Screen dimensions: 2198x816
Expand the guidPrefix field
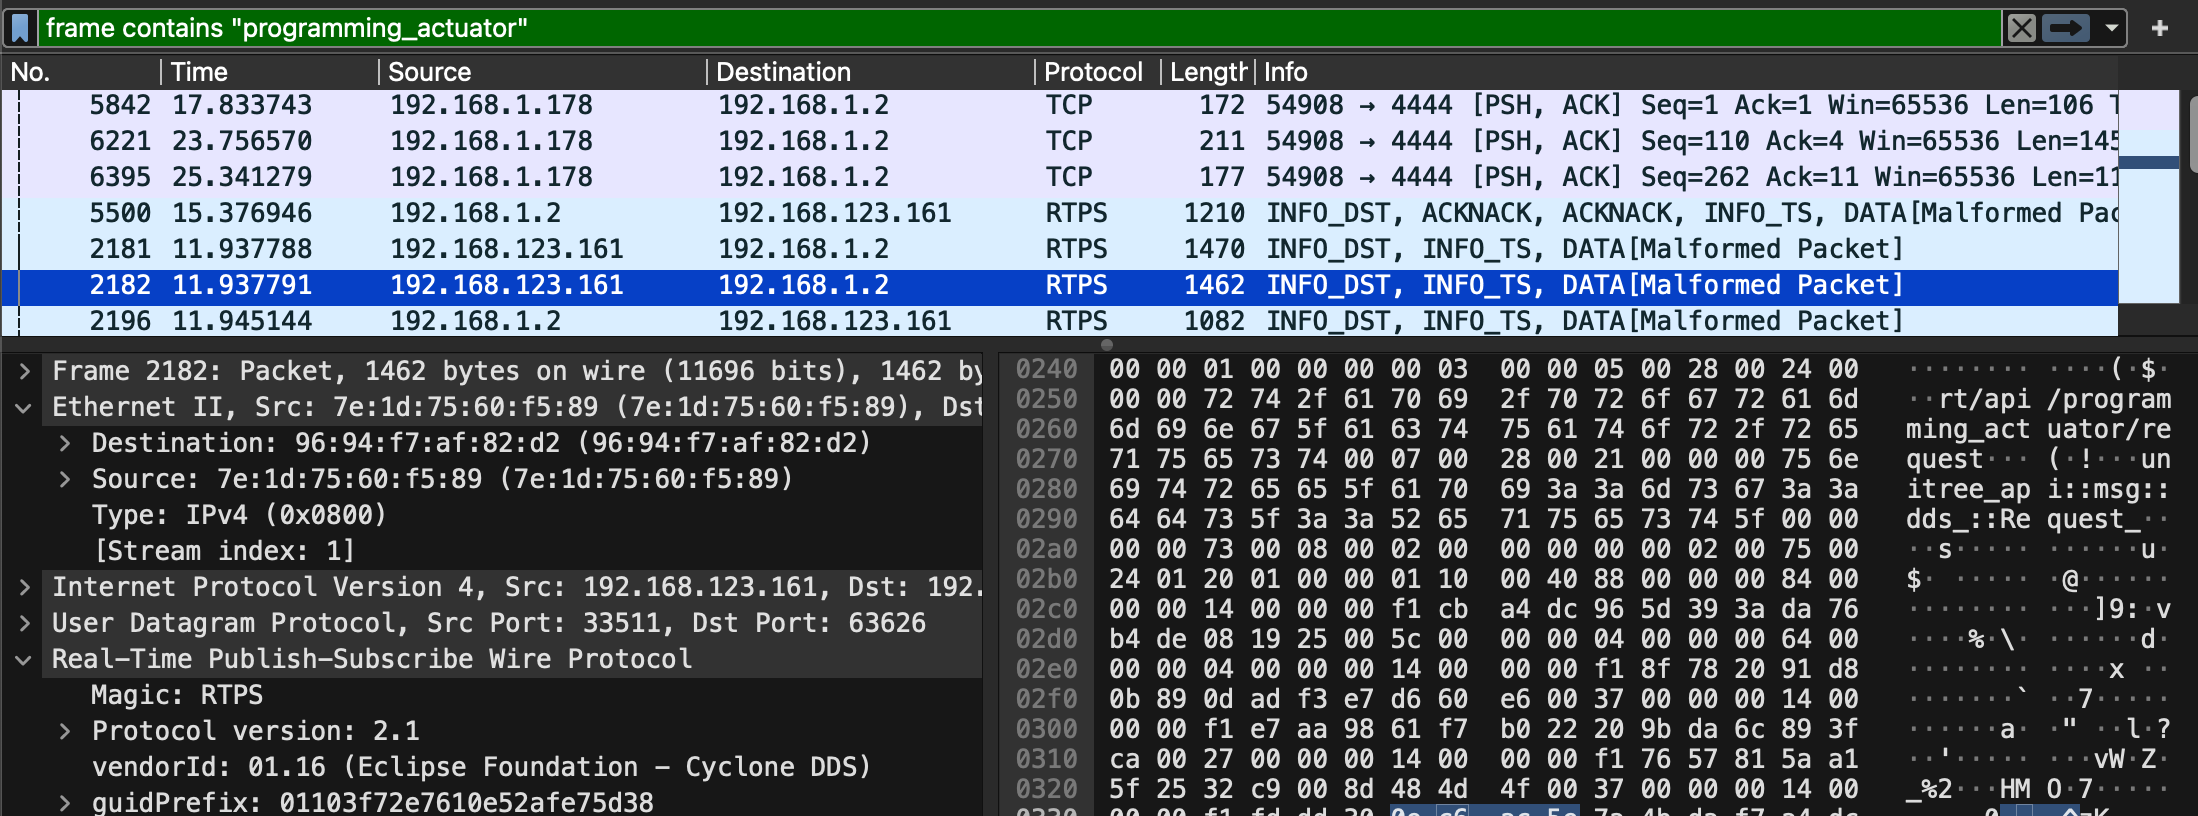pos(65,802)
